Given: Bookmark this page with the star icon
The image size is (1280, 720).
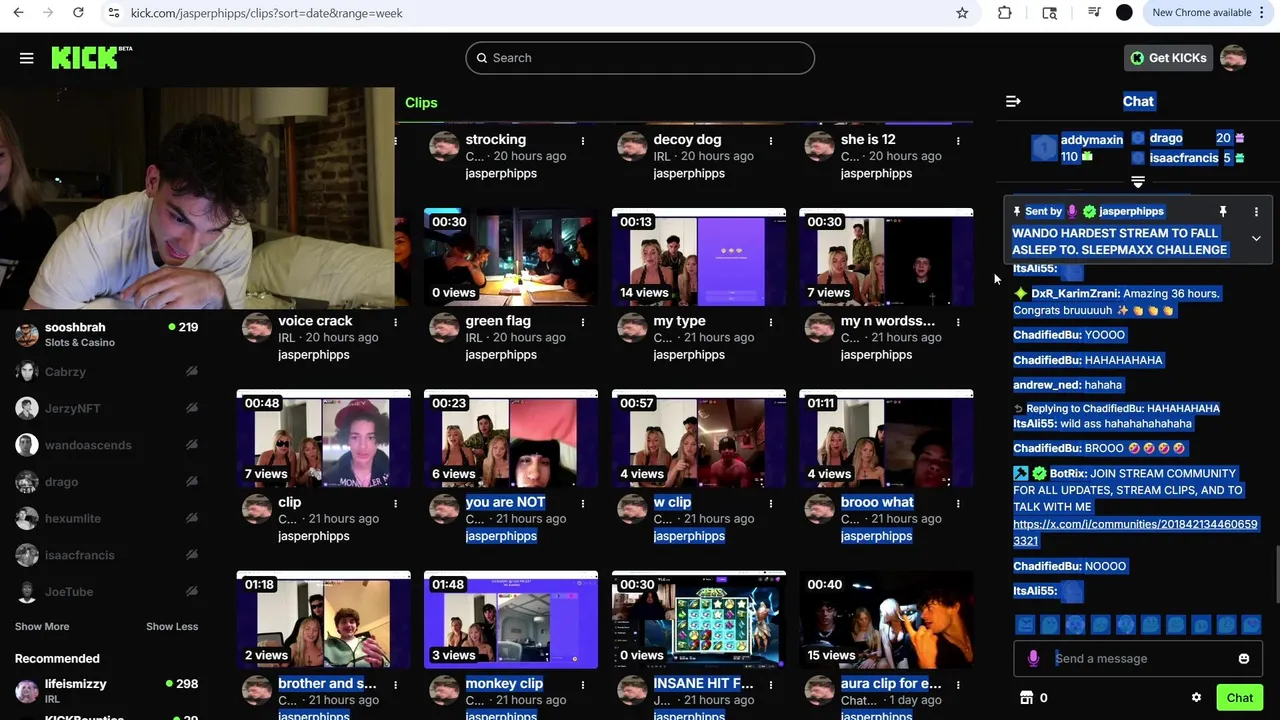Looking at the screenshot, I should [x=962, y=13].
